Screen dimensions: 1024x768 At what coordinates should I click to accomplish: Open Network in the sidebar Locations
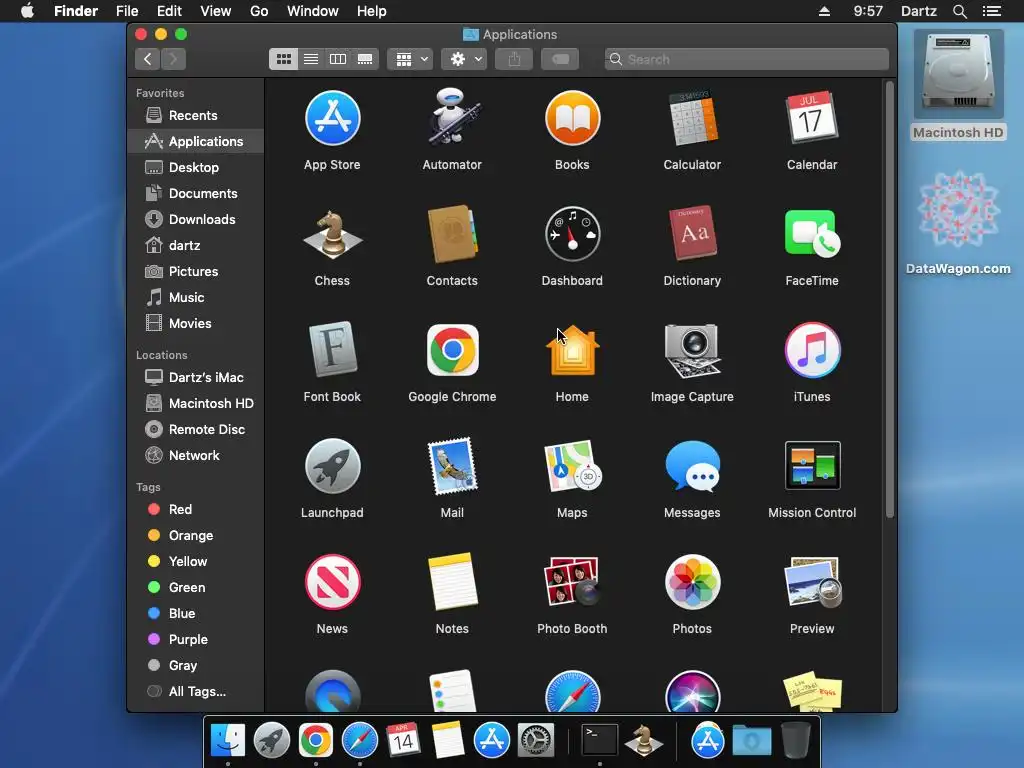point(196,456)
